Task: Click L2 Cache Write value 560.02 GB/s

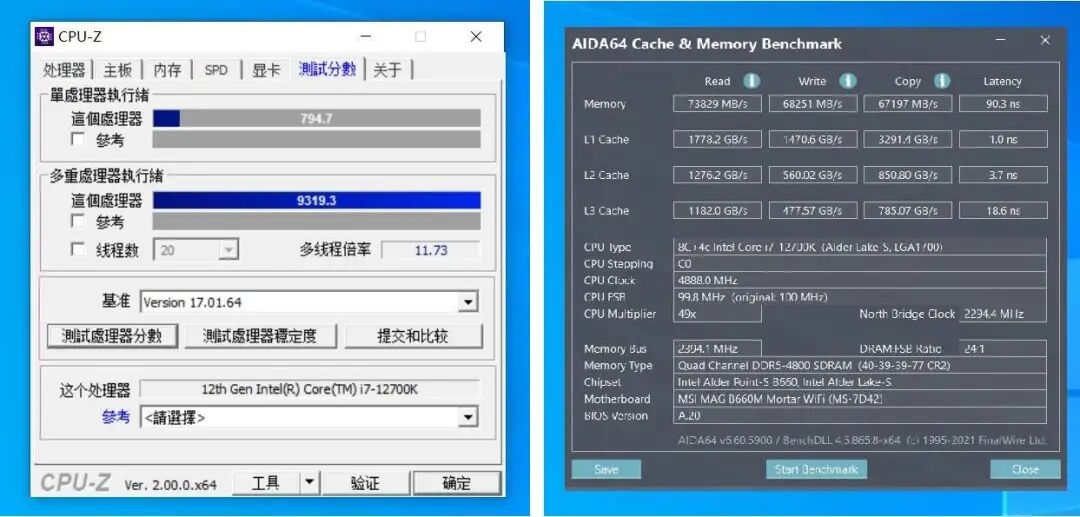Action: point(813,175)
